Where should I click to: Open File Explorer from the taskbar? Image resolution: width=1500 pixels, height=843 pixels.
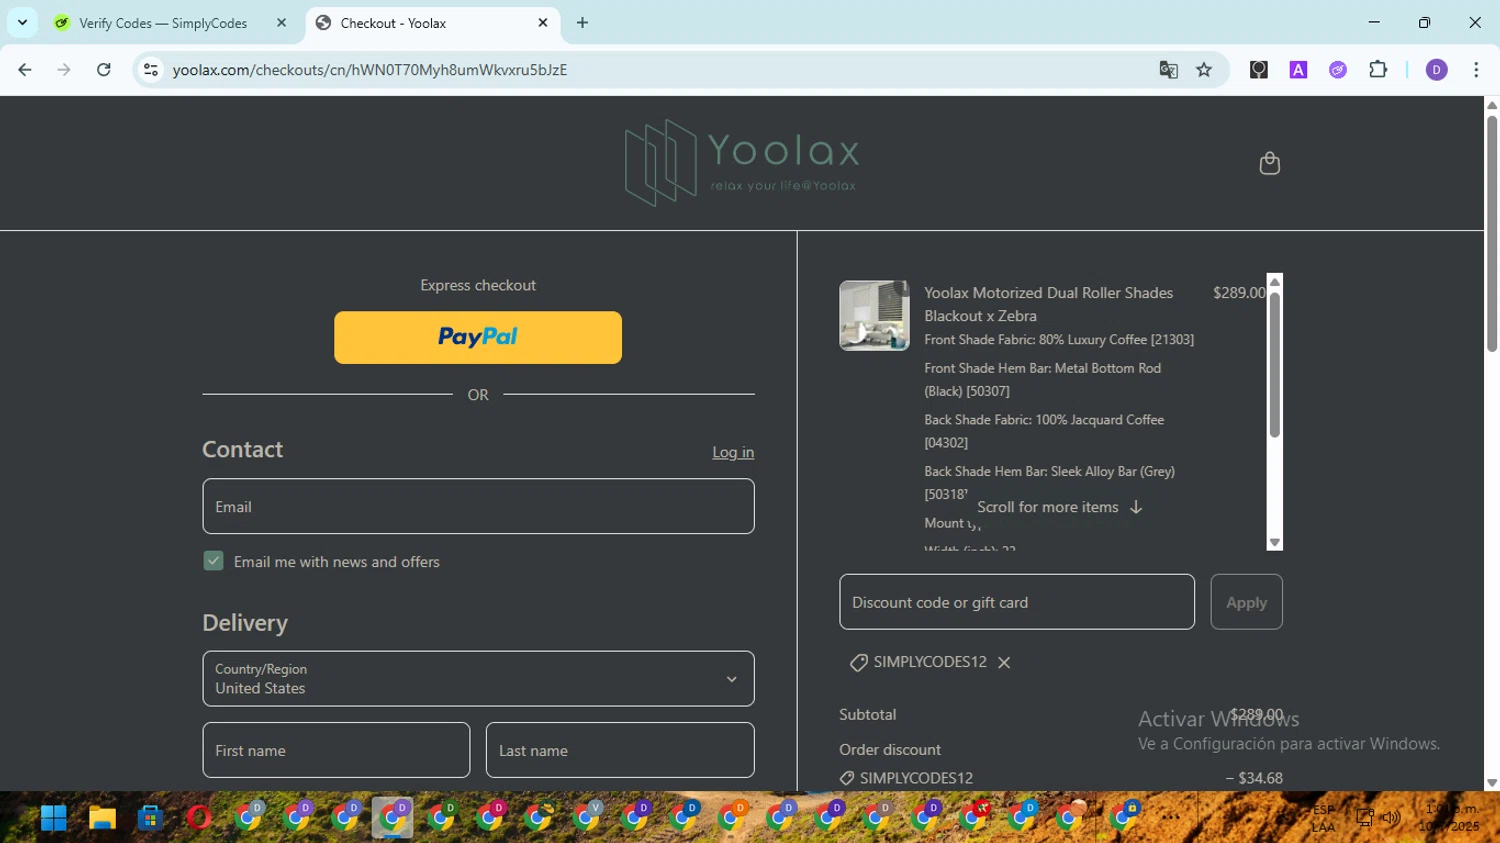click(102, 818)
